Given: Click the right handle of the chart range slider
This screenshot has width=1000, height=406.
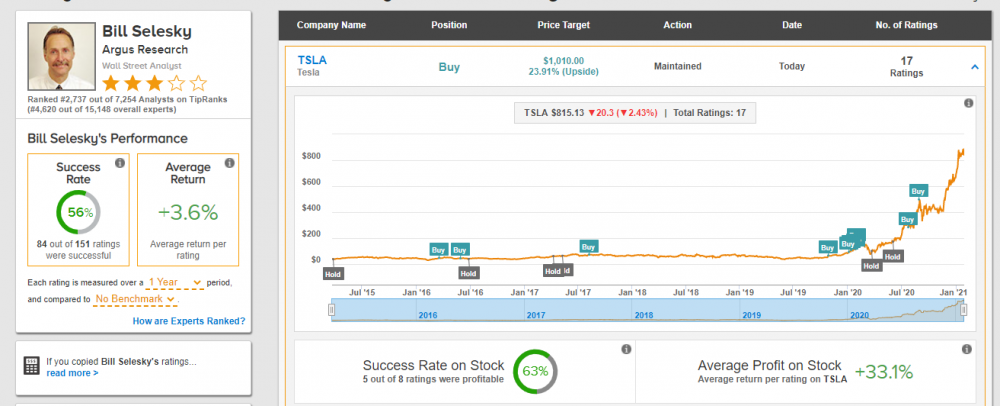Looking at the screenshot, I should pyautogui.click(x=963, y=311).
